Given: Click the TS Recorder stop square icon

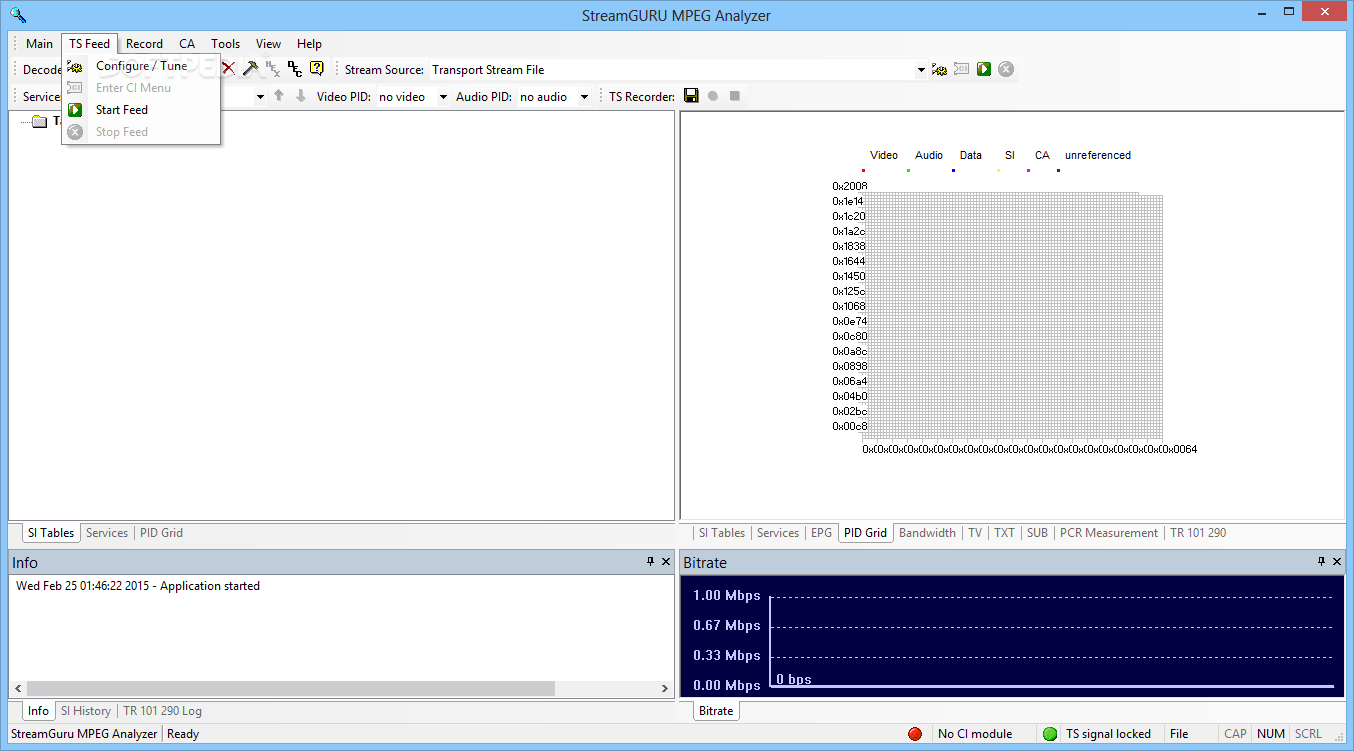Looking at the screenshot, I should tap(735, 96).
